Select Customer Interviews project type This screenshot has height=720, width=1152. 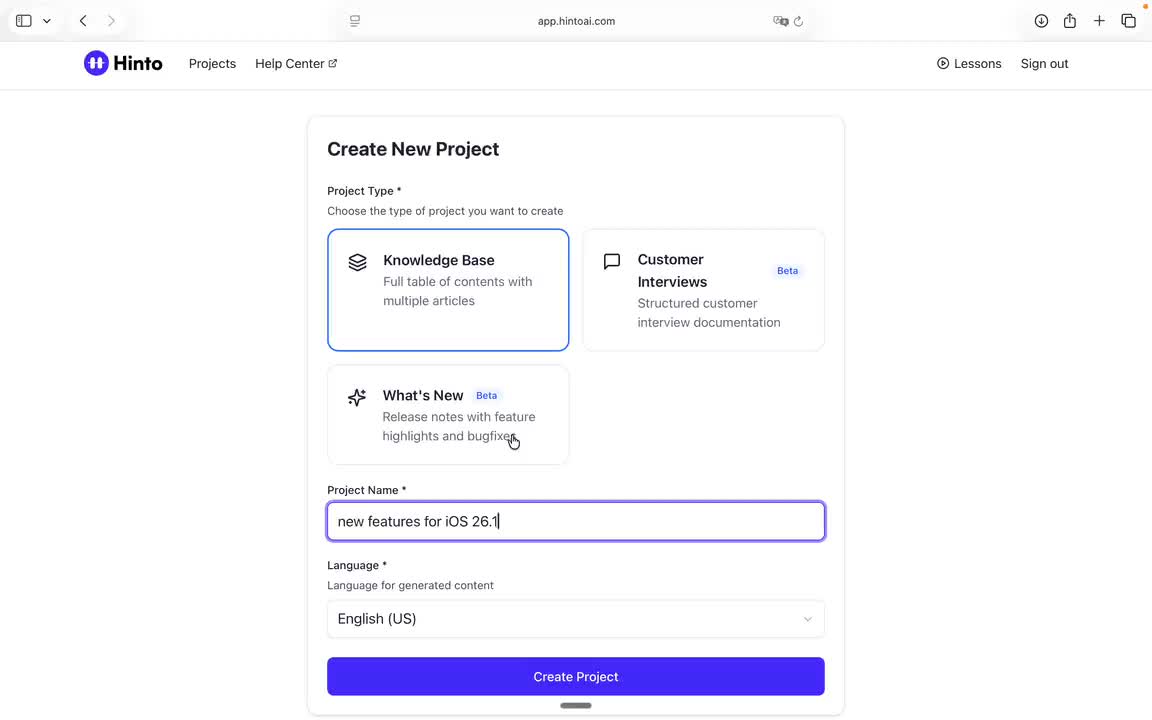click(x=703, y=290)
